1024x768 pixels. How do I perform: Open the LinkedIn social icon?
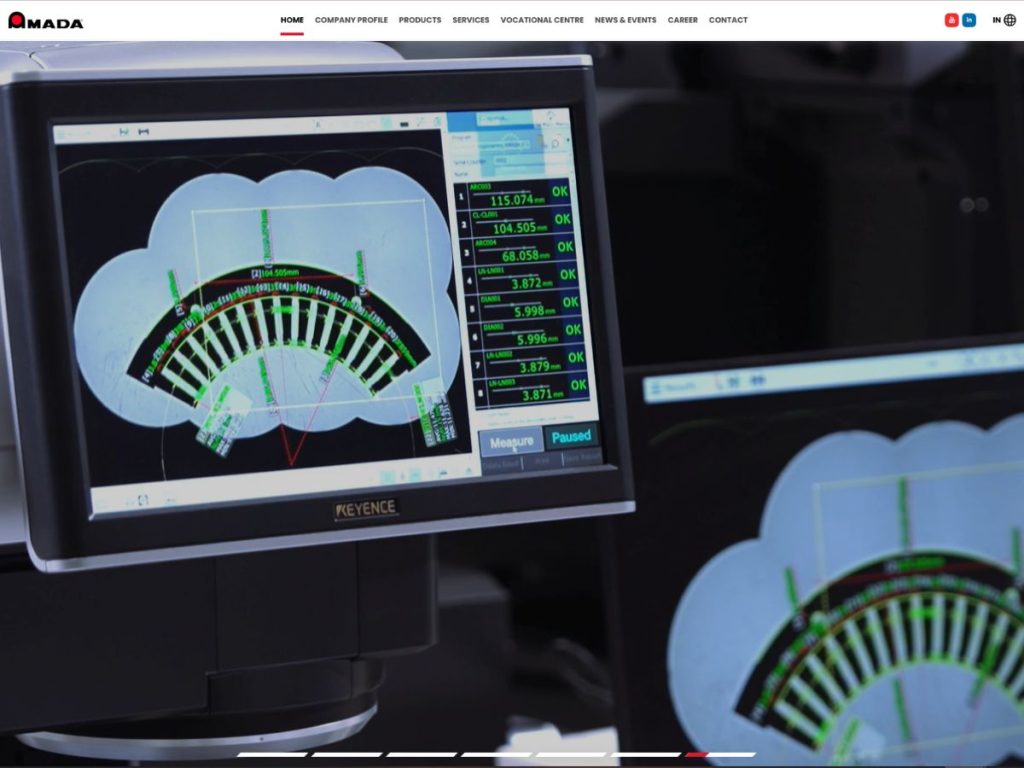pos(969,20)
